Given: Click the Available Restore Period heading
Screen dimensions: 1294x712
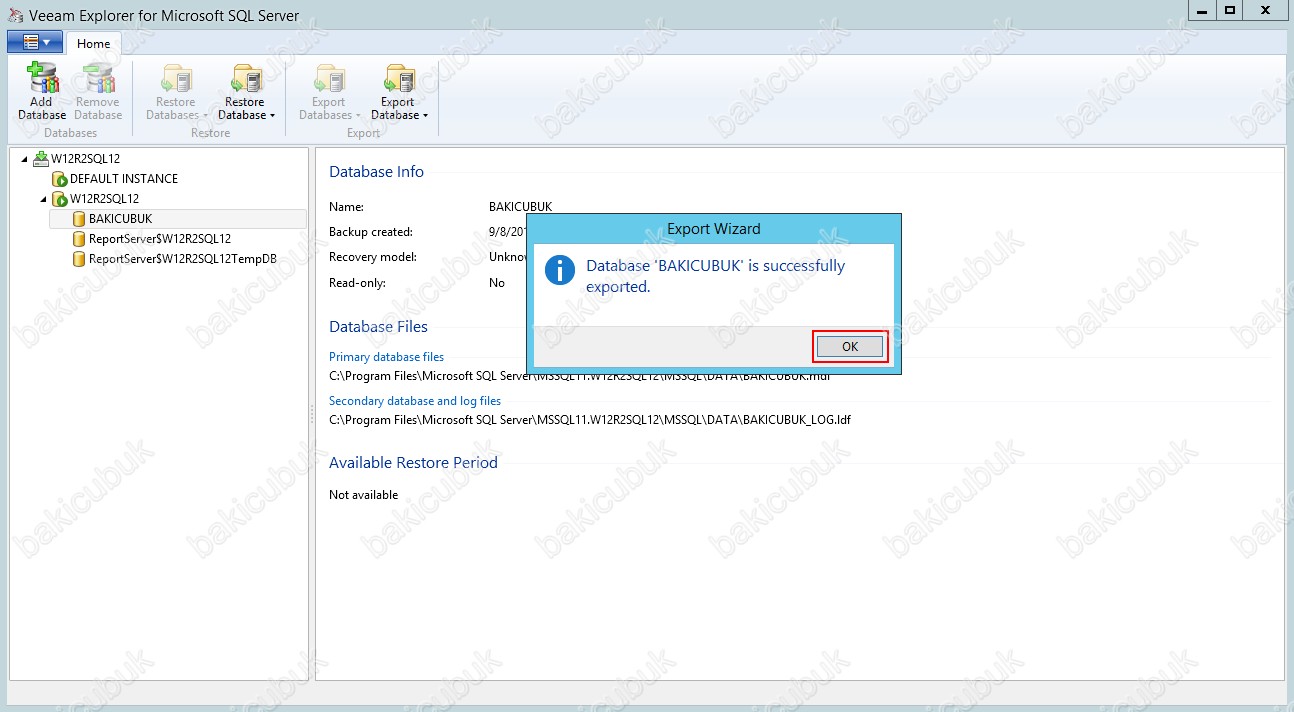Looking at the screenshot, I should [x=413, y=463].
